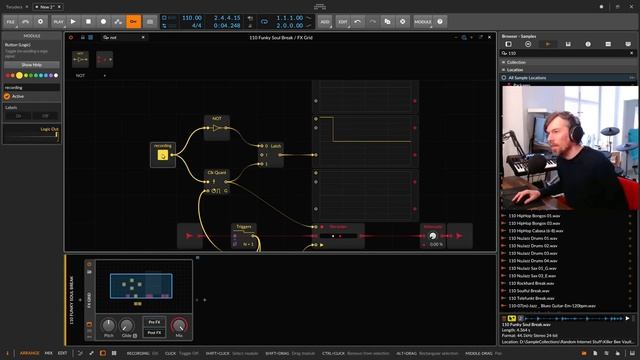Viewport: 640px width, 360px height.
Task: Switch to MIX view
Action: point(49,353)
